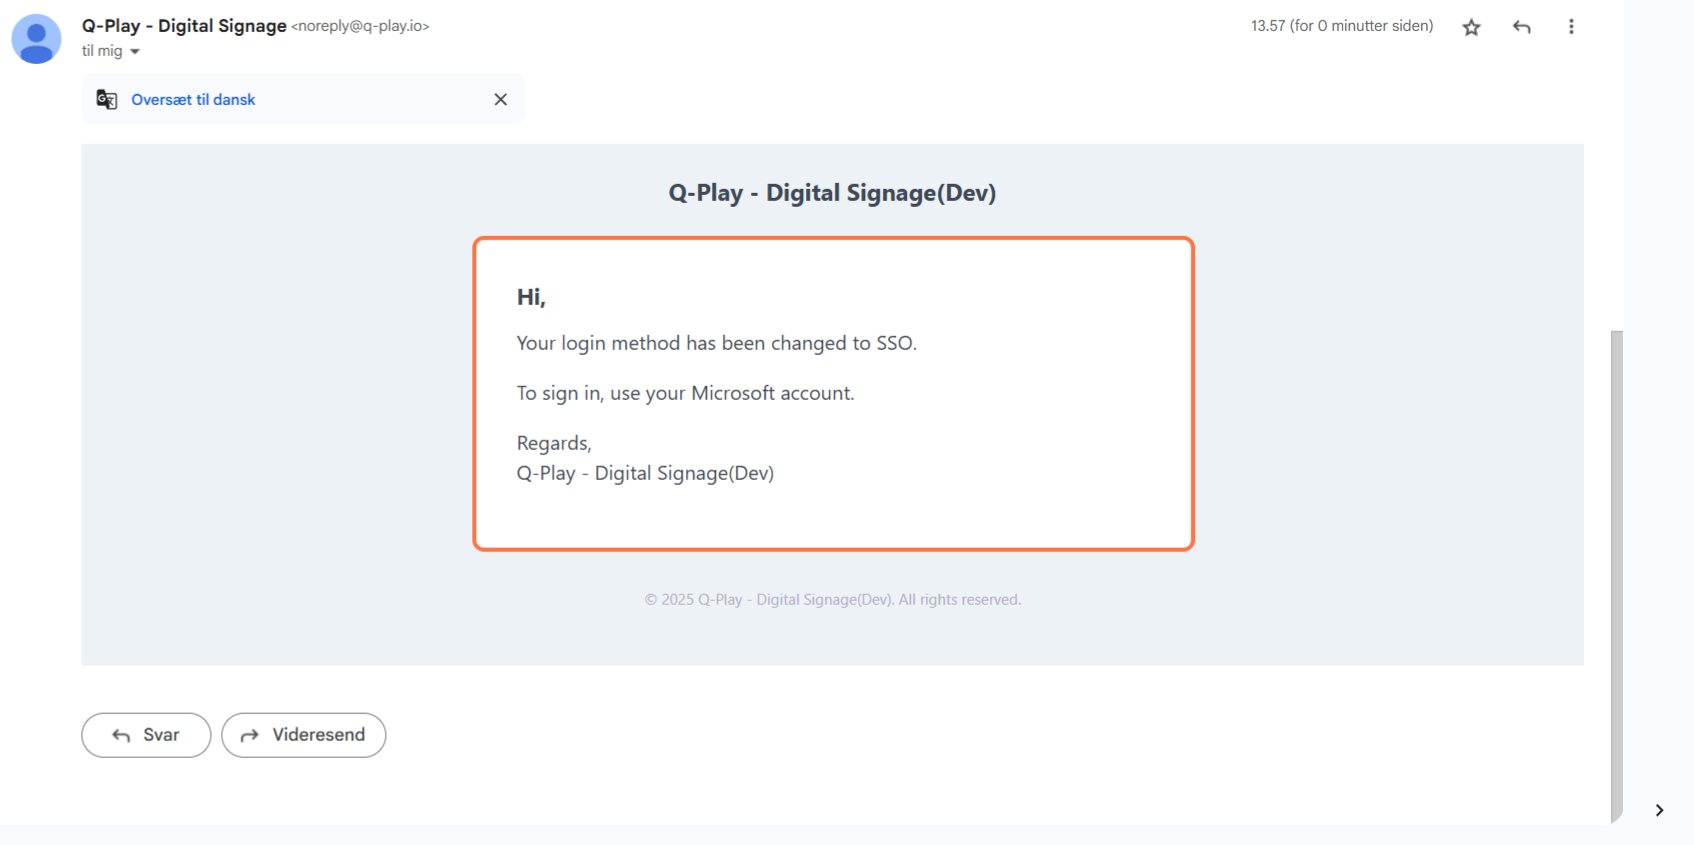Click the timestamp '13.57 (for 0 minutter siden)'

click(x=1342, y=26)
